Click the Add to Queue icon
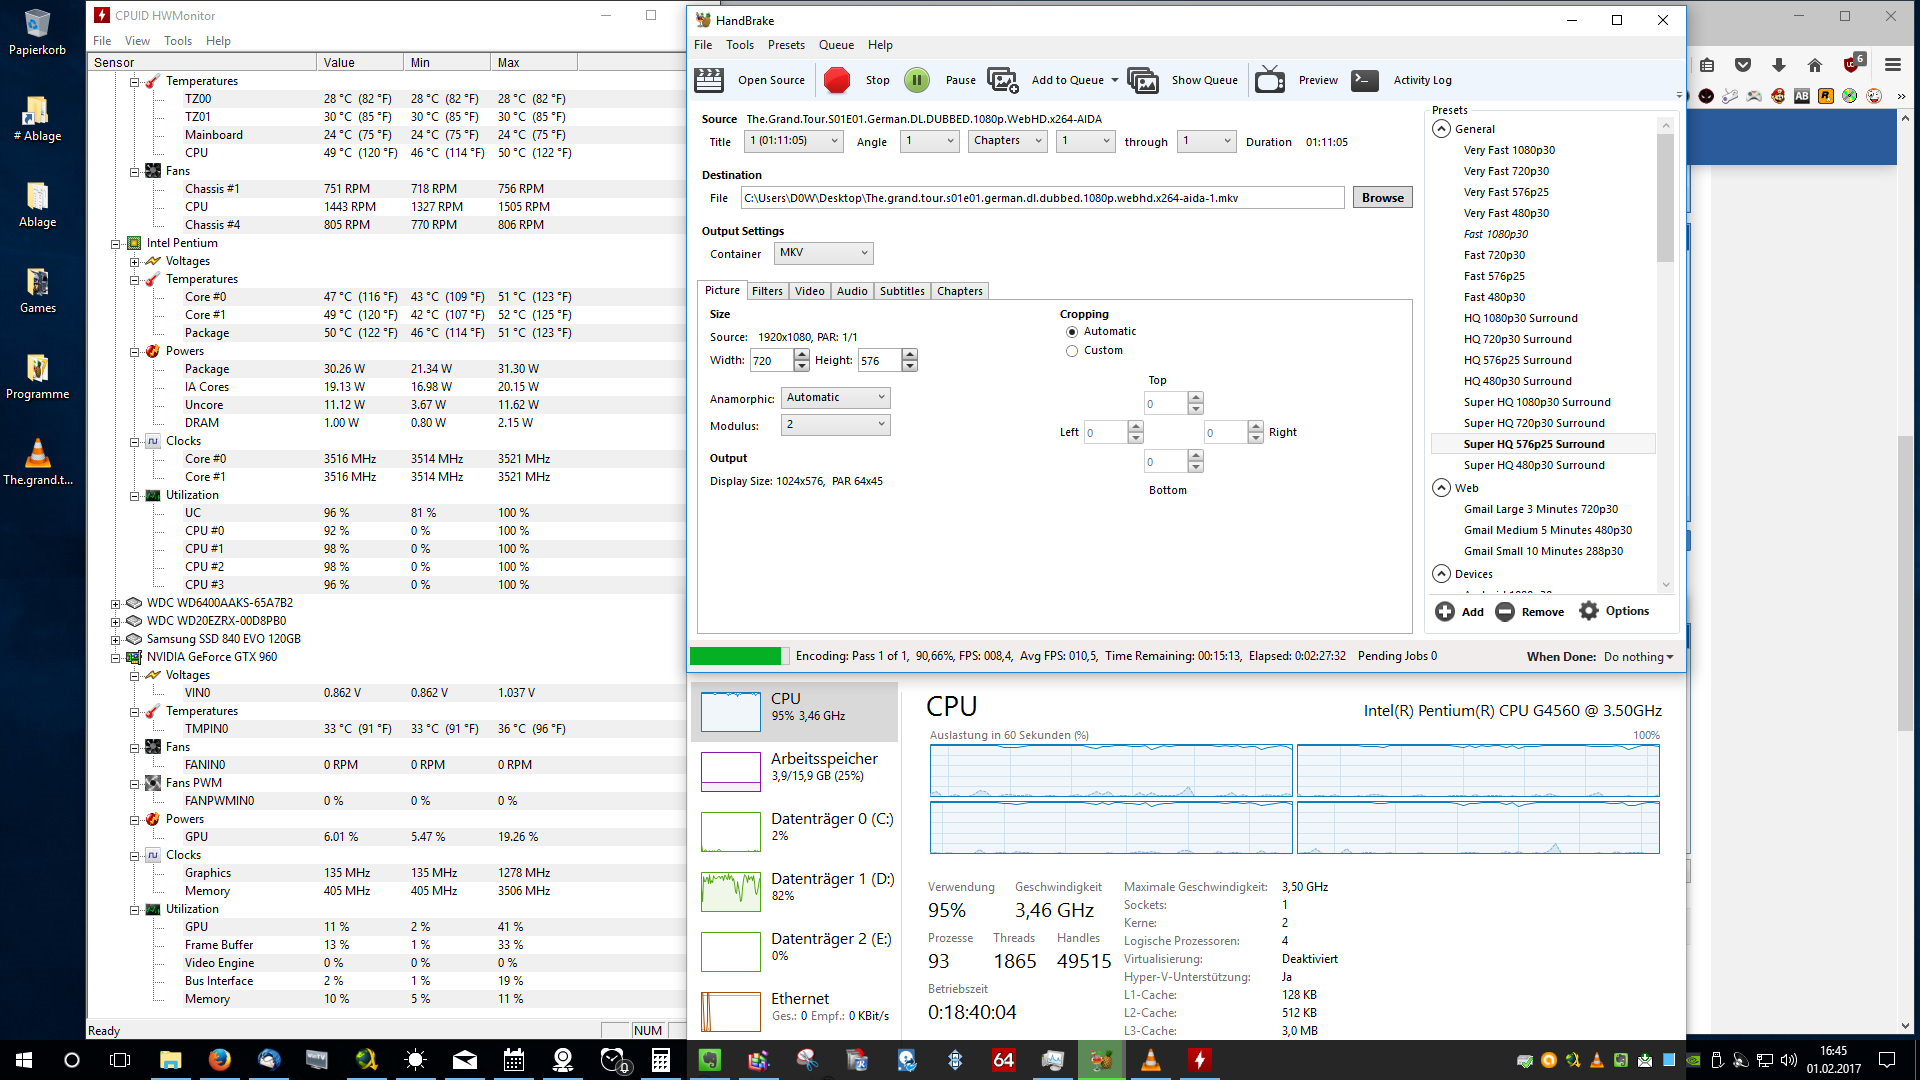This screenshot has width=1920, height=1080. pyautogui.click(x=1002, y=80)
